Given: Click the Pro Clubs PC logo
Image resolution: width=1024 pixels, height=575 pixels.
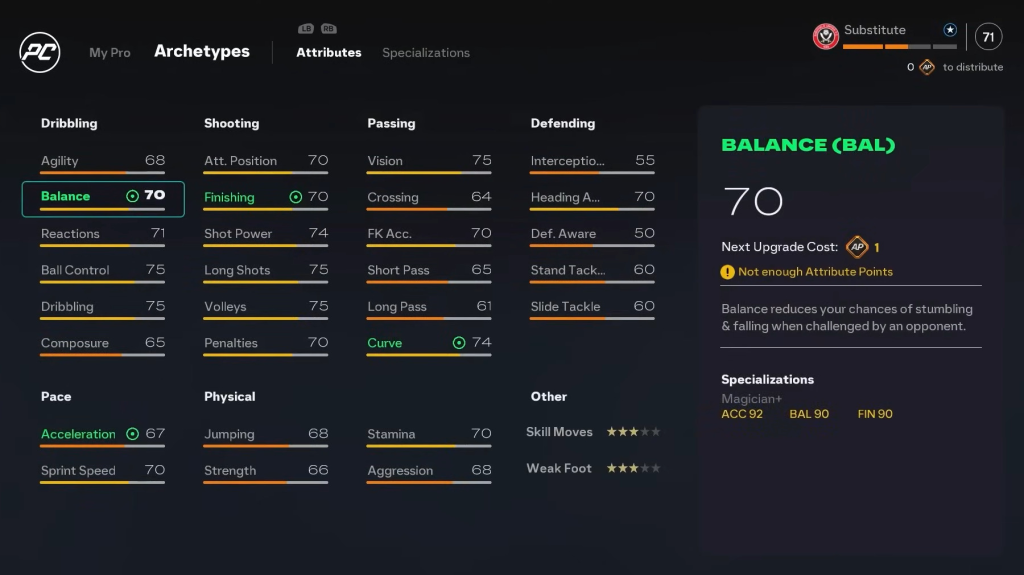Looking at the screenshot, I should pos(40,52).
